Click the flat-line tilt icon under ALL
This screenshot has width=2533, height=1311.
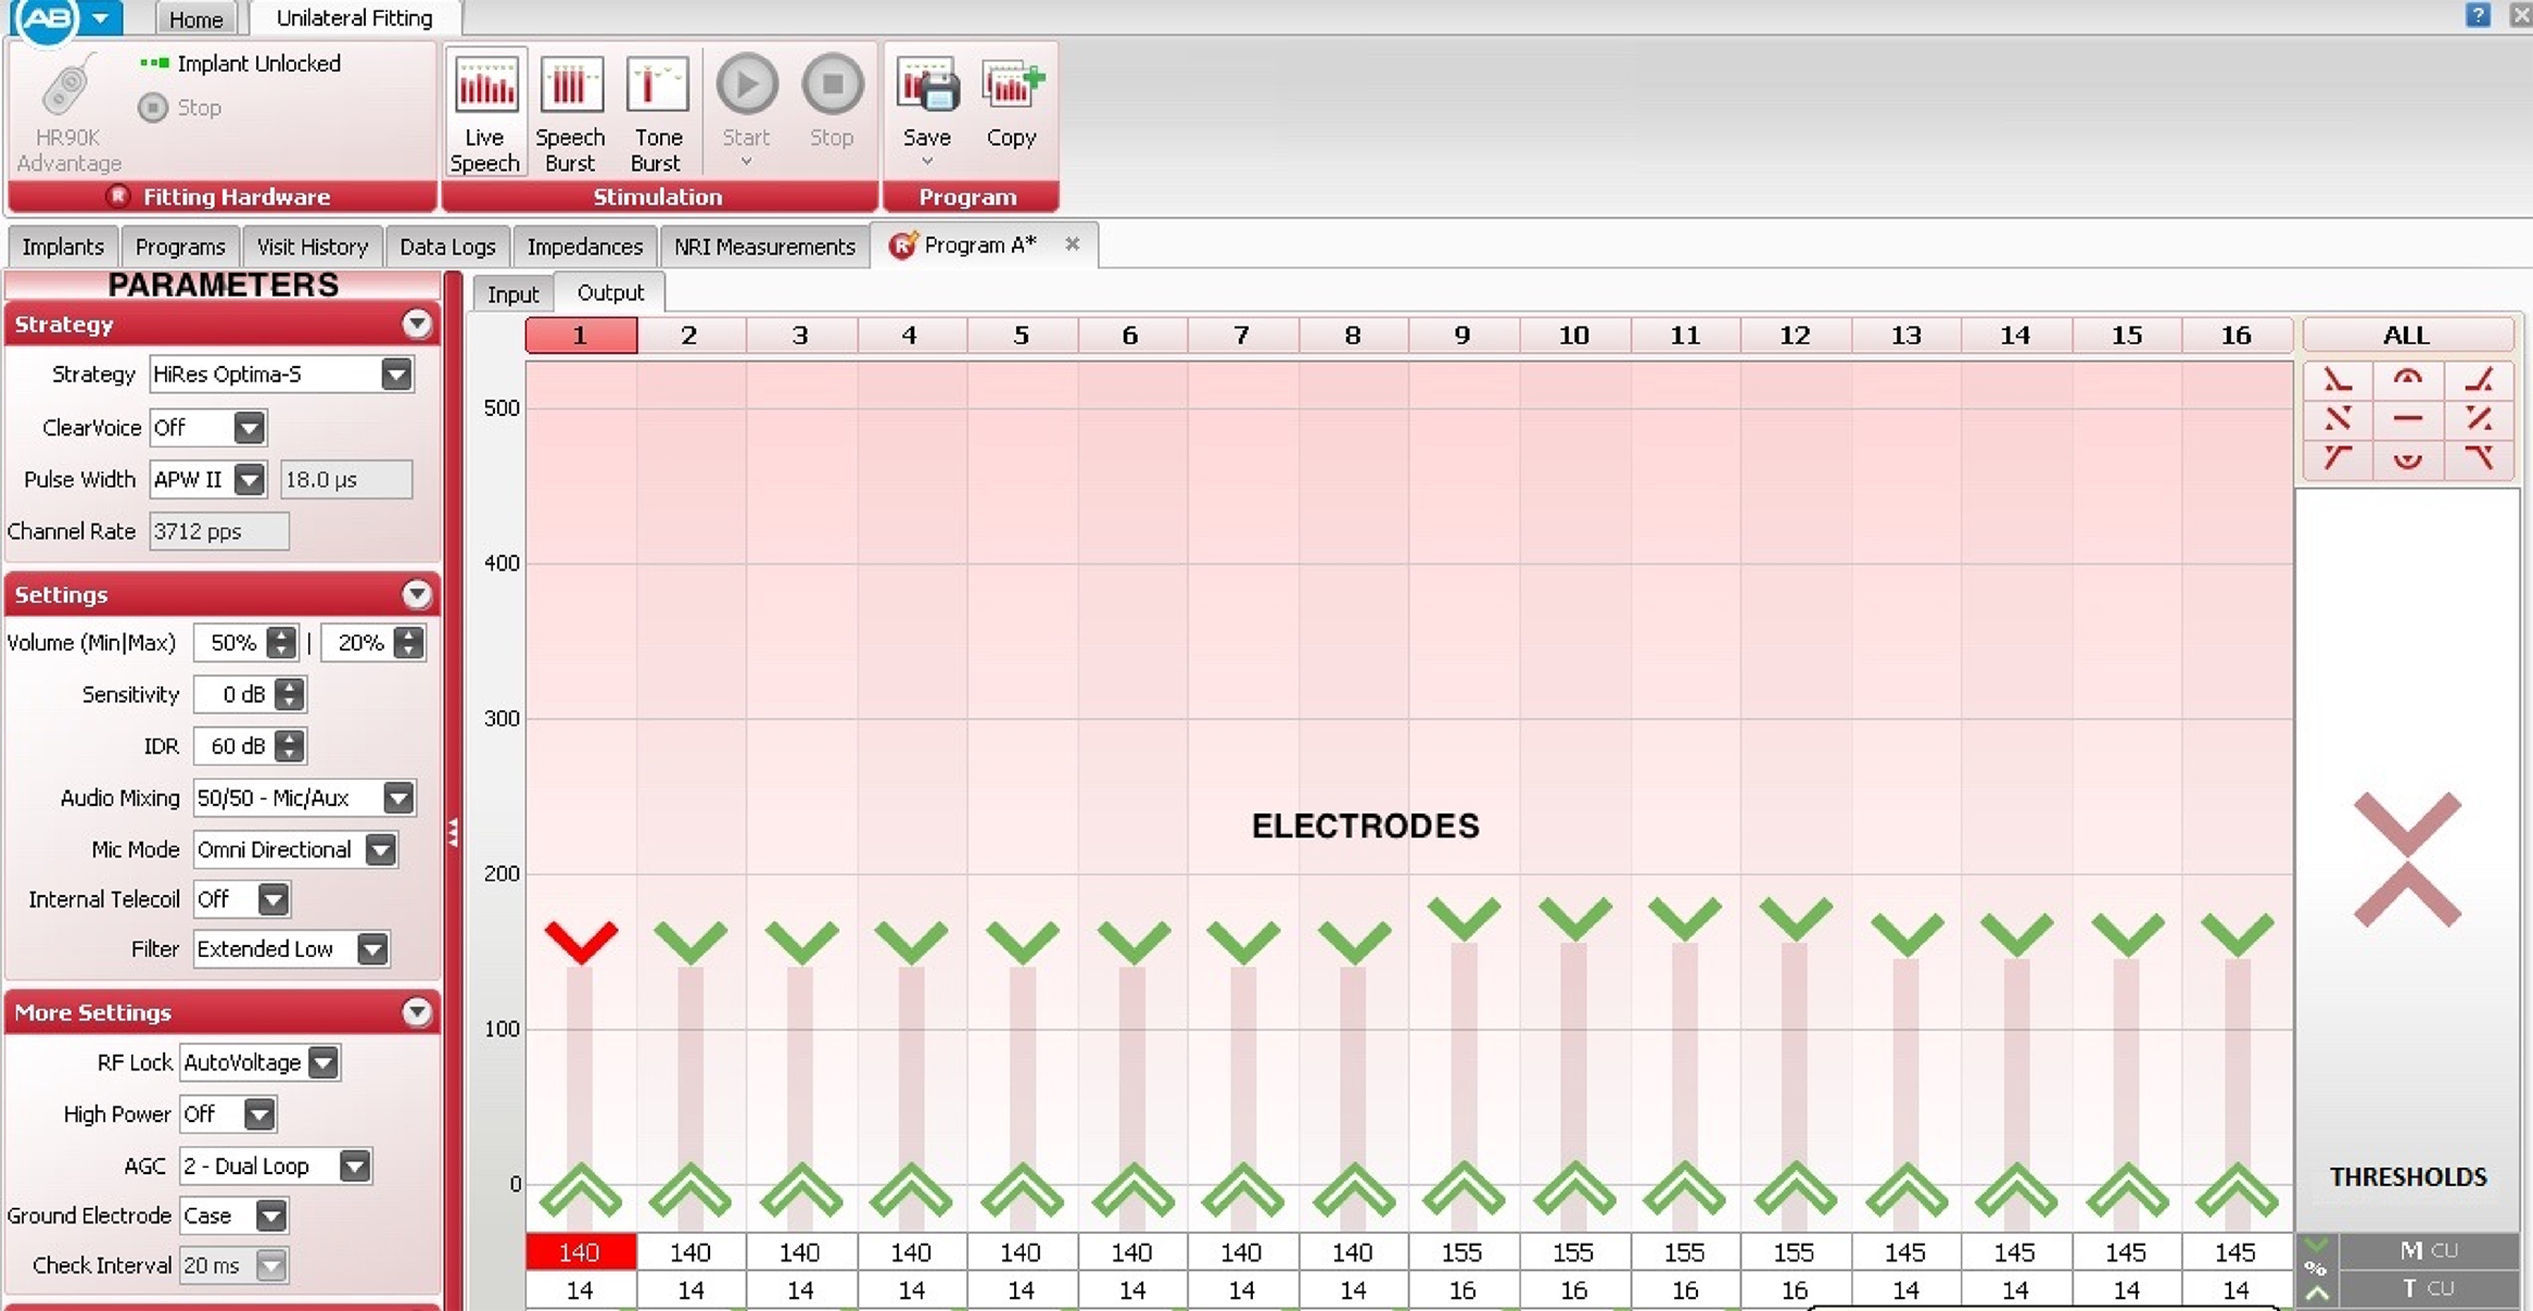coord(2407,419)
